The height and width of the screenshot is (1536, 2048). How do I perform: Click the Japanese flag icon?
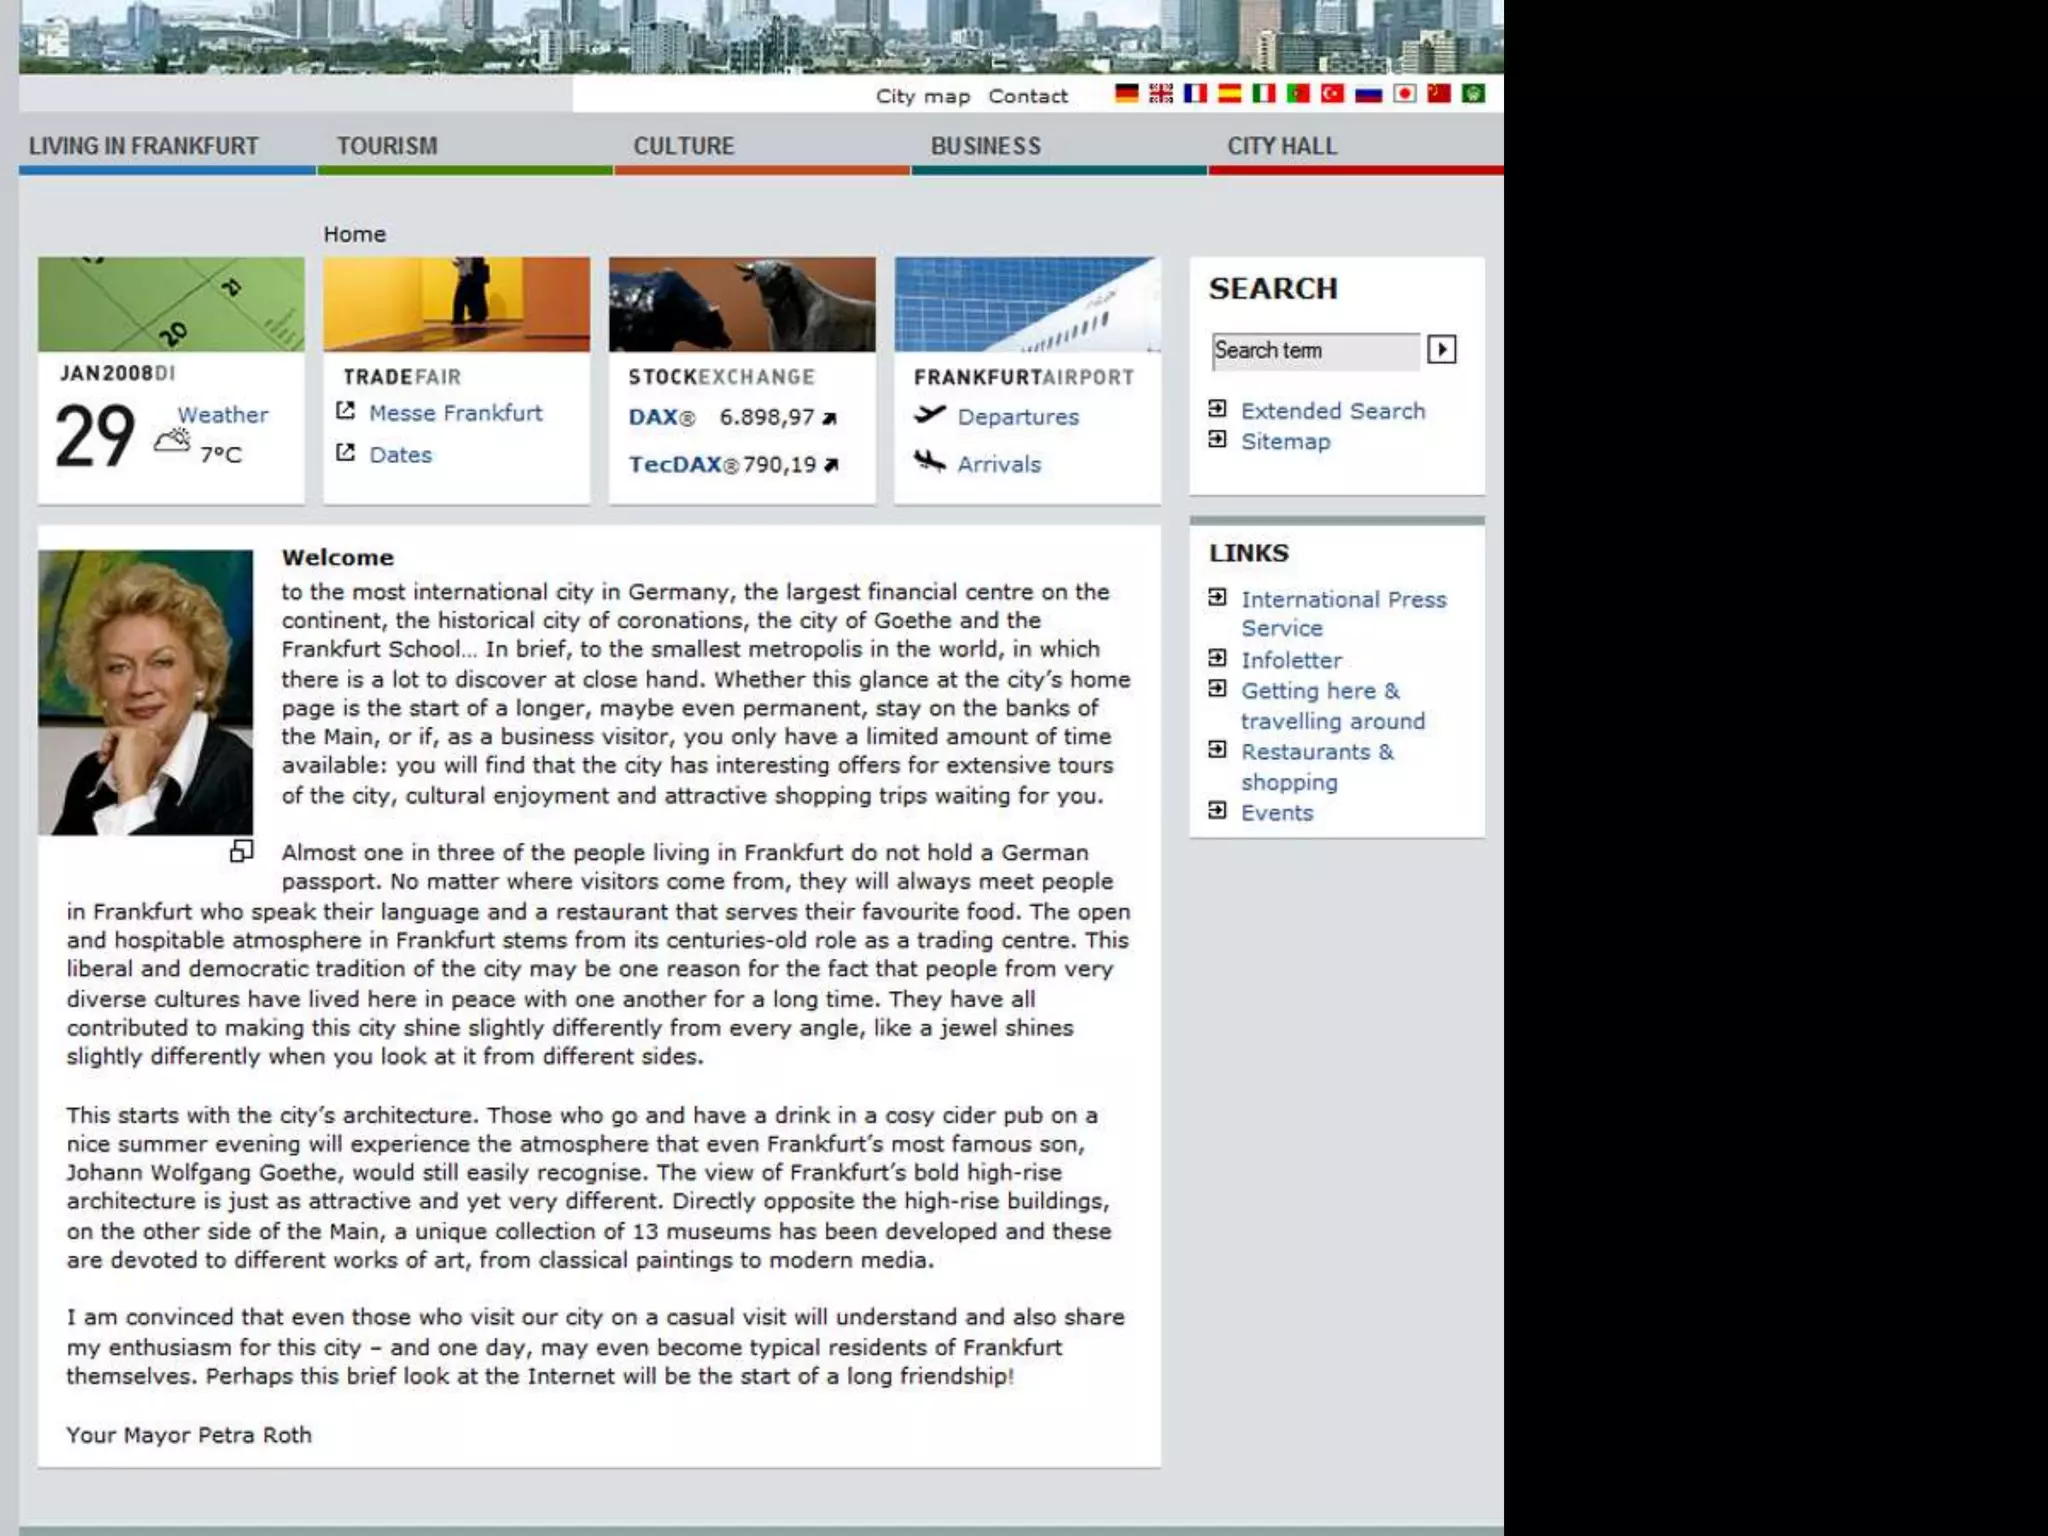[x=1405, y=94]
